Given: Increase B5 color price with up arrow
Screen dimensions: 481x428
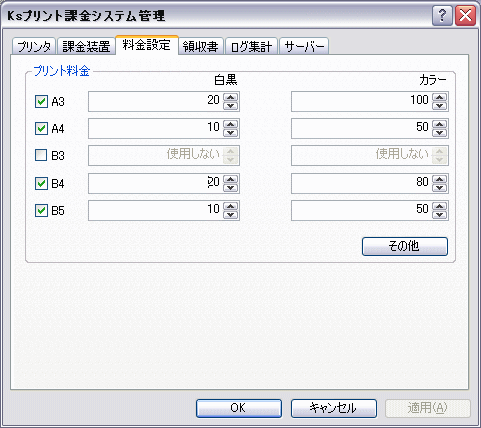Looking at the screenshot, I should pos(440,206).
